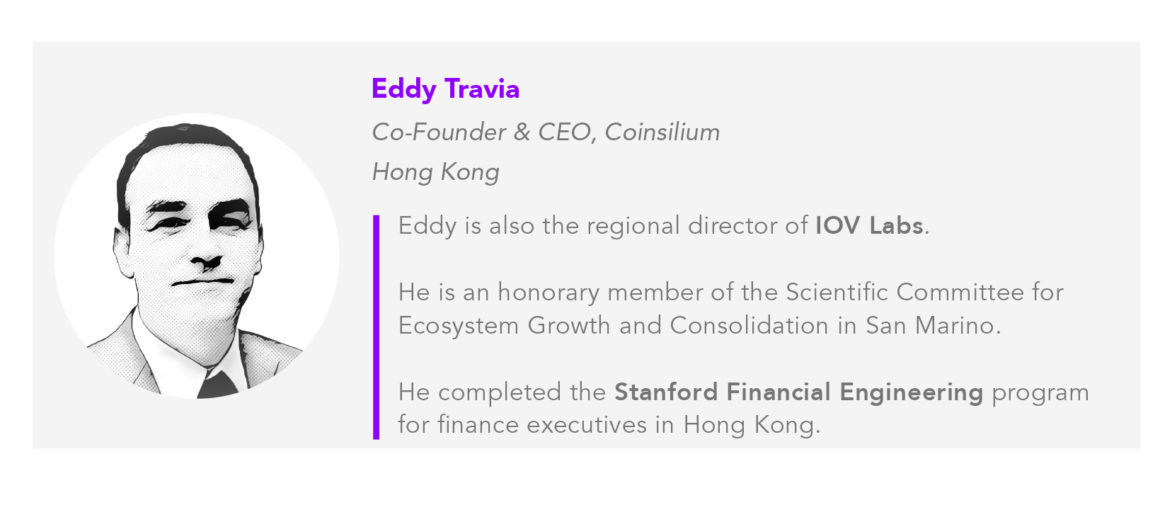Click the Eddy Travia name heading
The image size is (1160, 510).
pyautogui.click(x=445, y=89)
